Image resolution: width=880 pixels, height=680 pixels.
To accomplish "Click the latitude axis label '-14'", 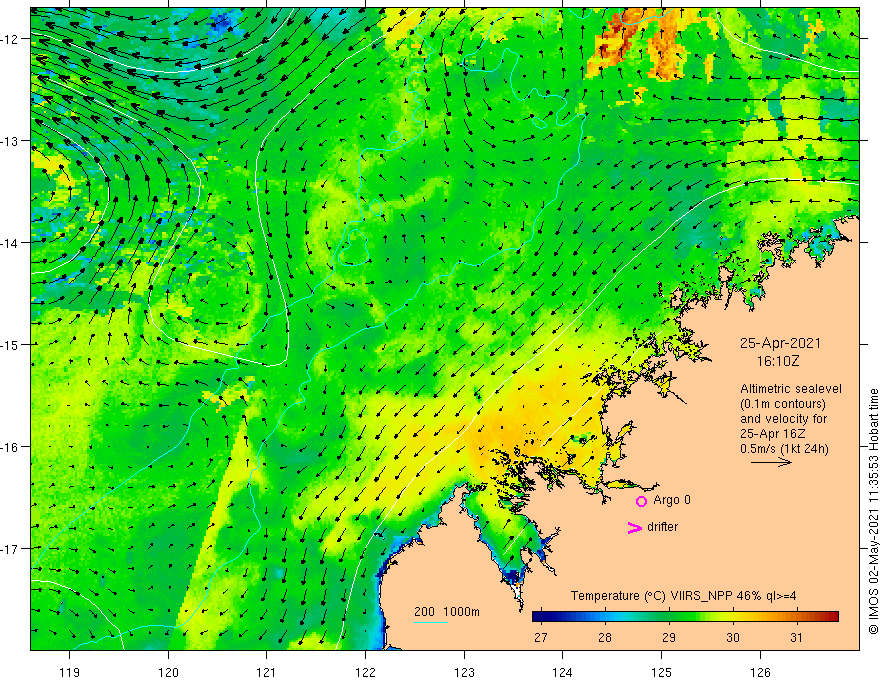I will pos(10,243).
